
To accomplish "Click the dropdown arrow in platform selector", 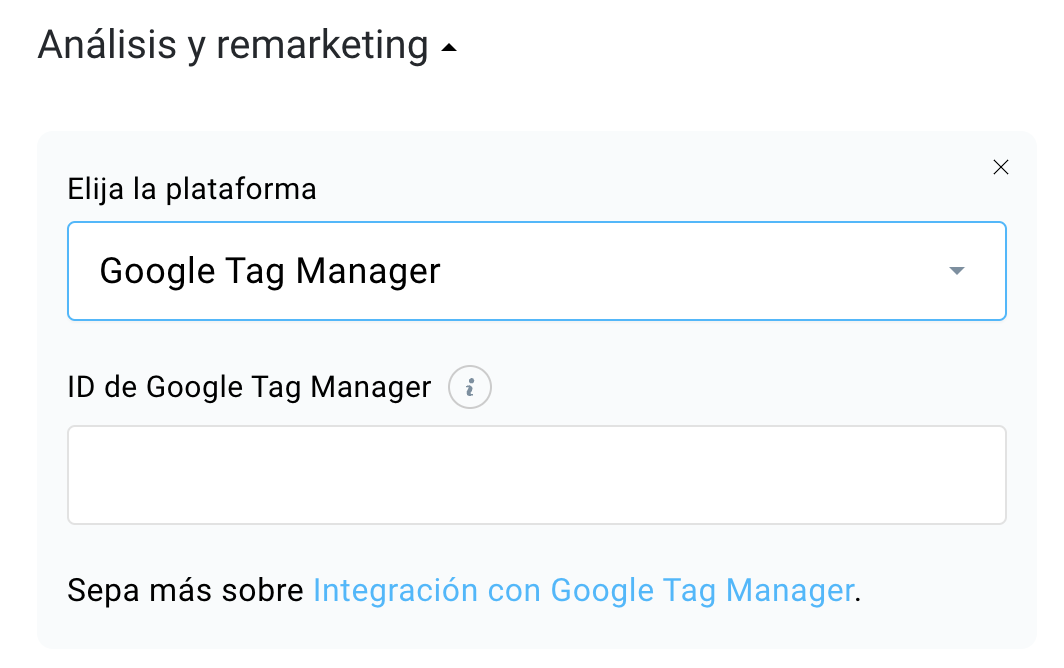I will (957, 271).
